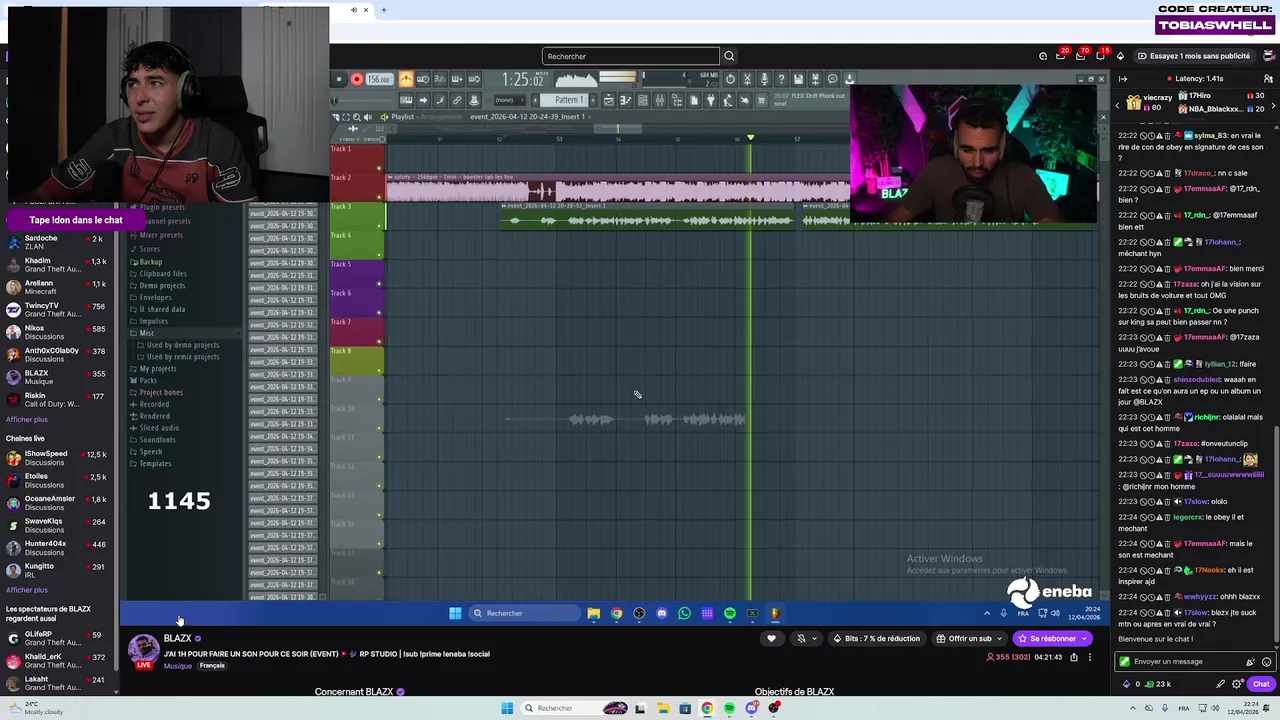Screen dimensions: 1280x720
Task: Open the Clipboard files browser folder
Action: pyautogui.click(x=162, y=274)
